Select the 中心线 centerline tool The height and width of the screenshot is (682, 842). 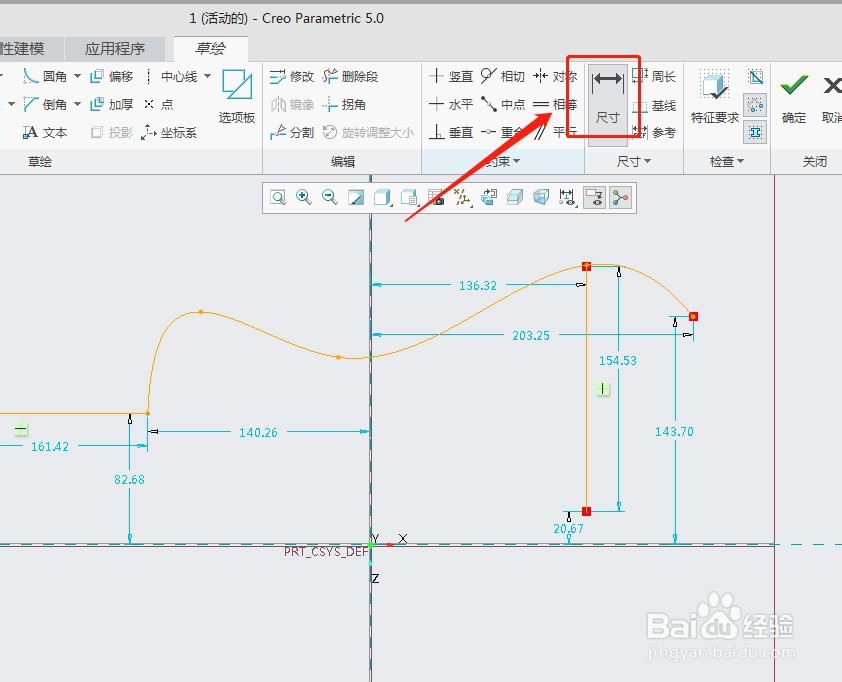pyautogui.click(x=171, y=76)
